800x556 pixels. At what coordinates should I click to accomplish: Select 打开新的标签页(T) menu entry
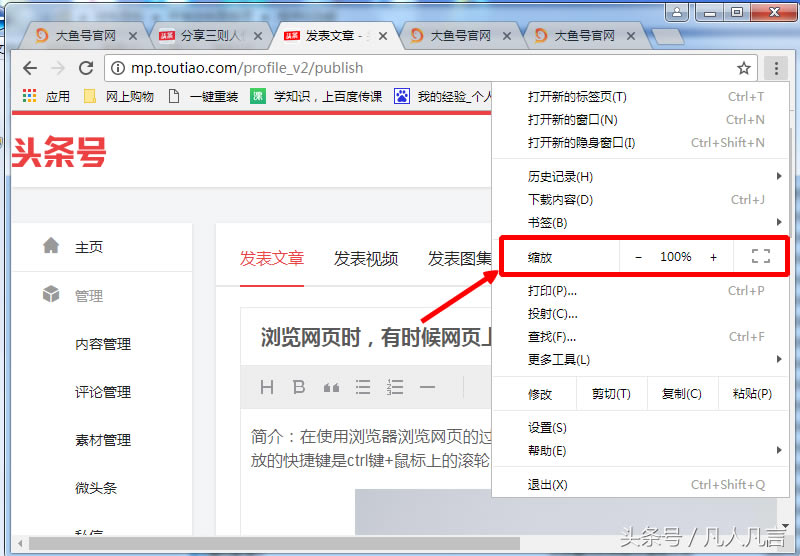click(577, 97)
